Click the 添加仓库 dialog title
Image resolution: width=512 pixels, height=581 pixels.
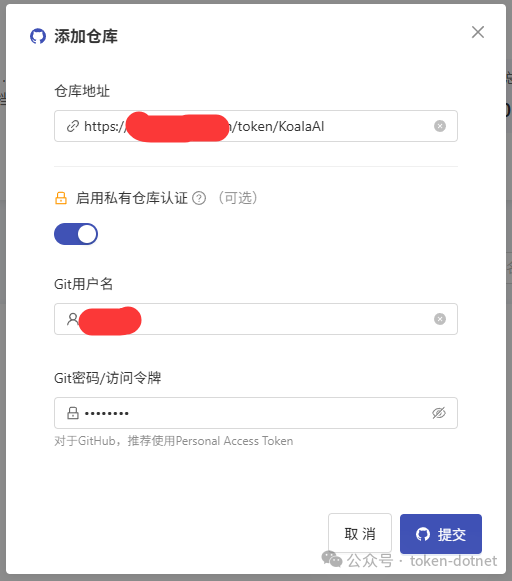(x=86, y=36)
